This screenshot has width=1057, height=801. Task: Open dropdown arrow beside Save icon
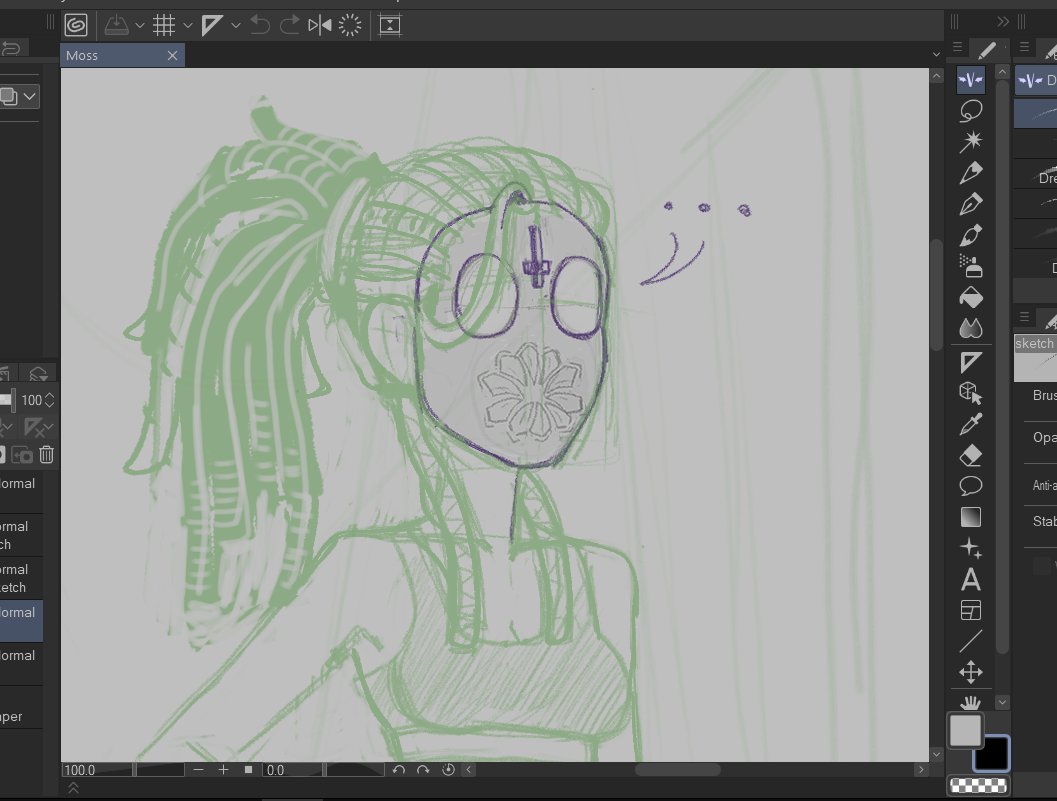[x=140, y=26]
